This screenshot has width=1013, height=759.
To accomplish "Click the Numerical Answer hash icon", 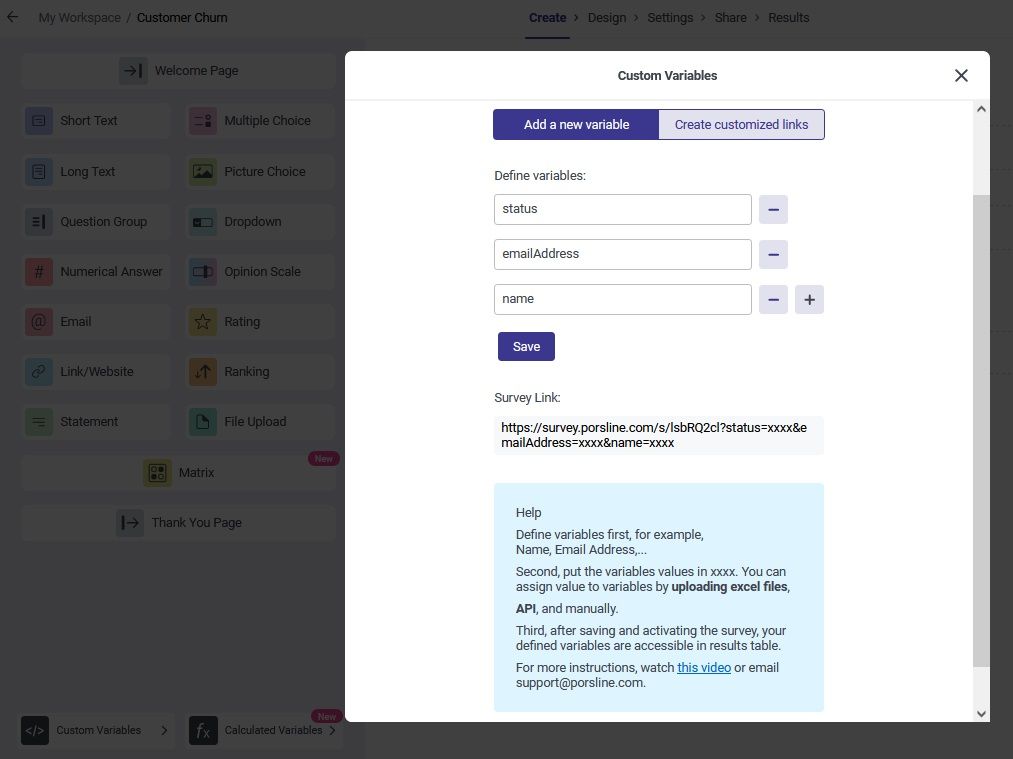I will pyautogui.click(x=39, y=272).
